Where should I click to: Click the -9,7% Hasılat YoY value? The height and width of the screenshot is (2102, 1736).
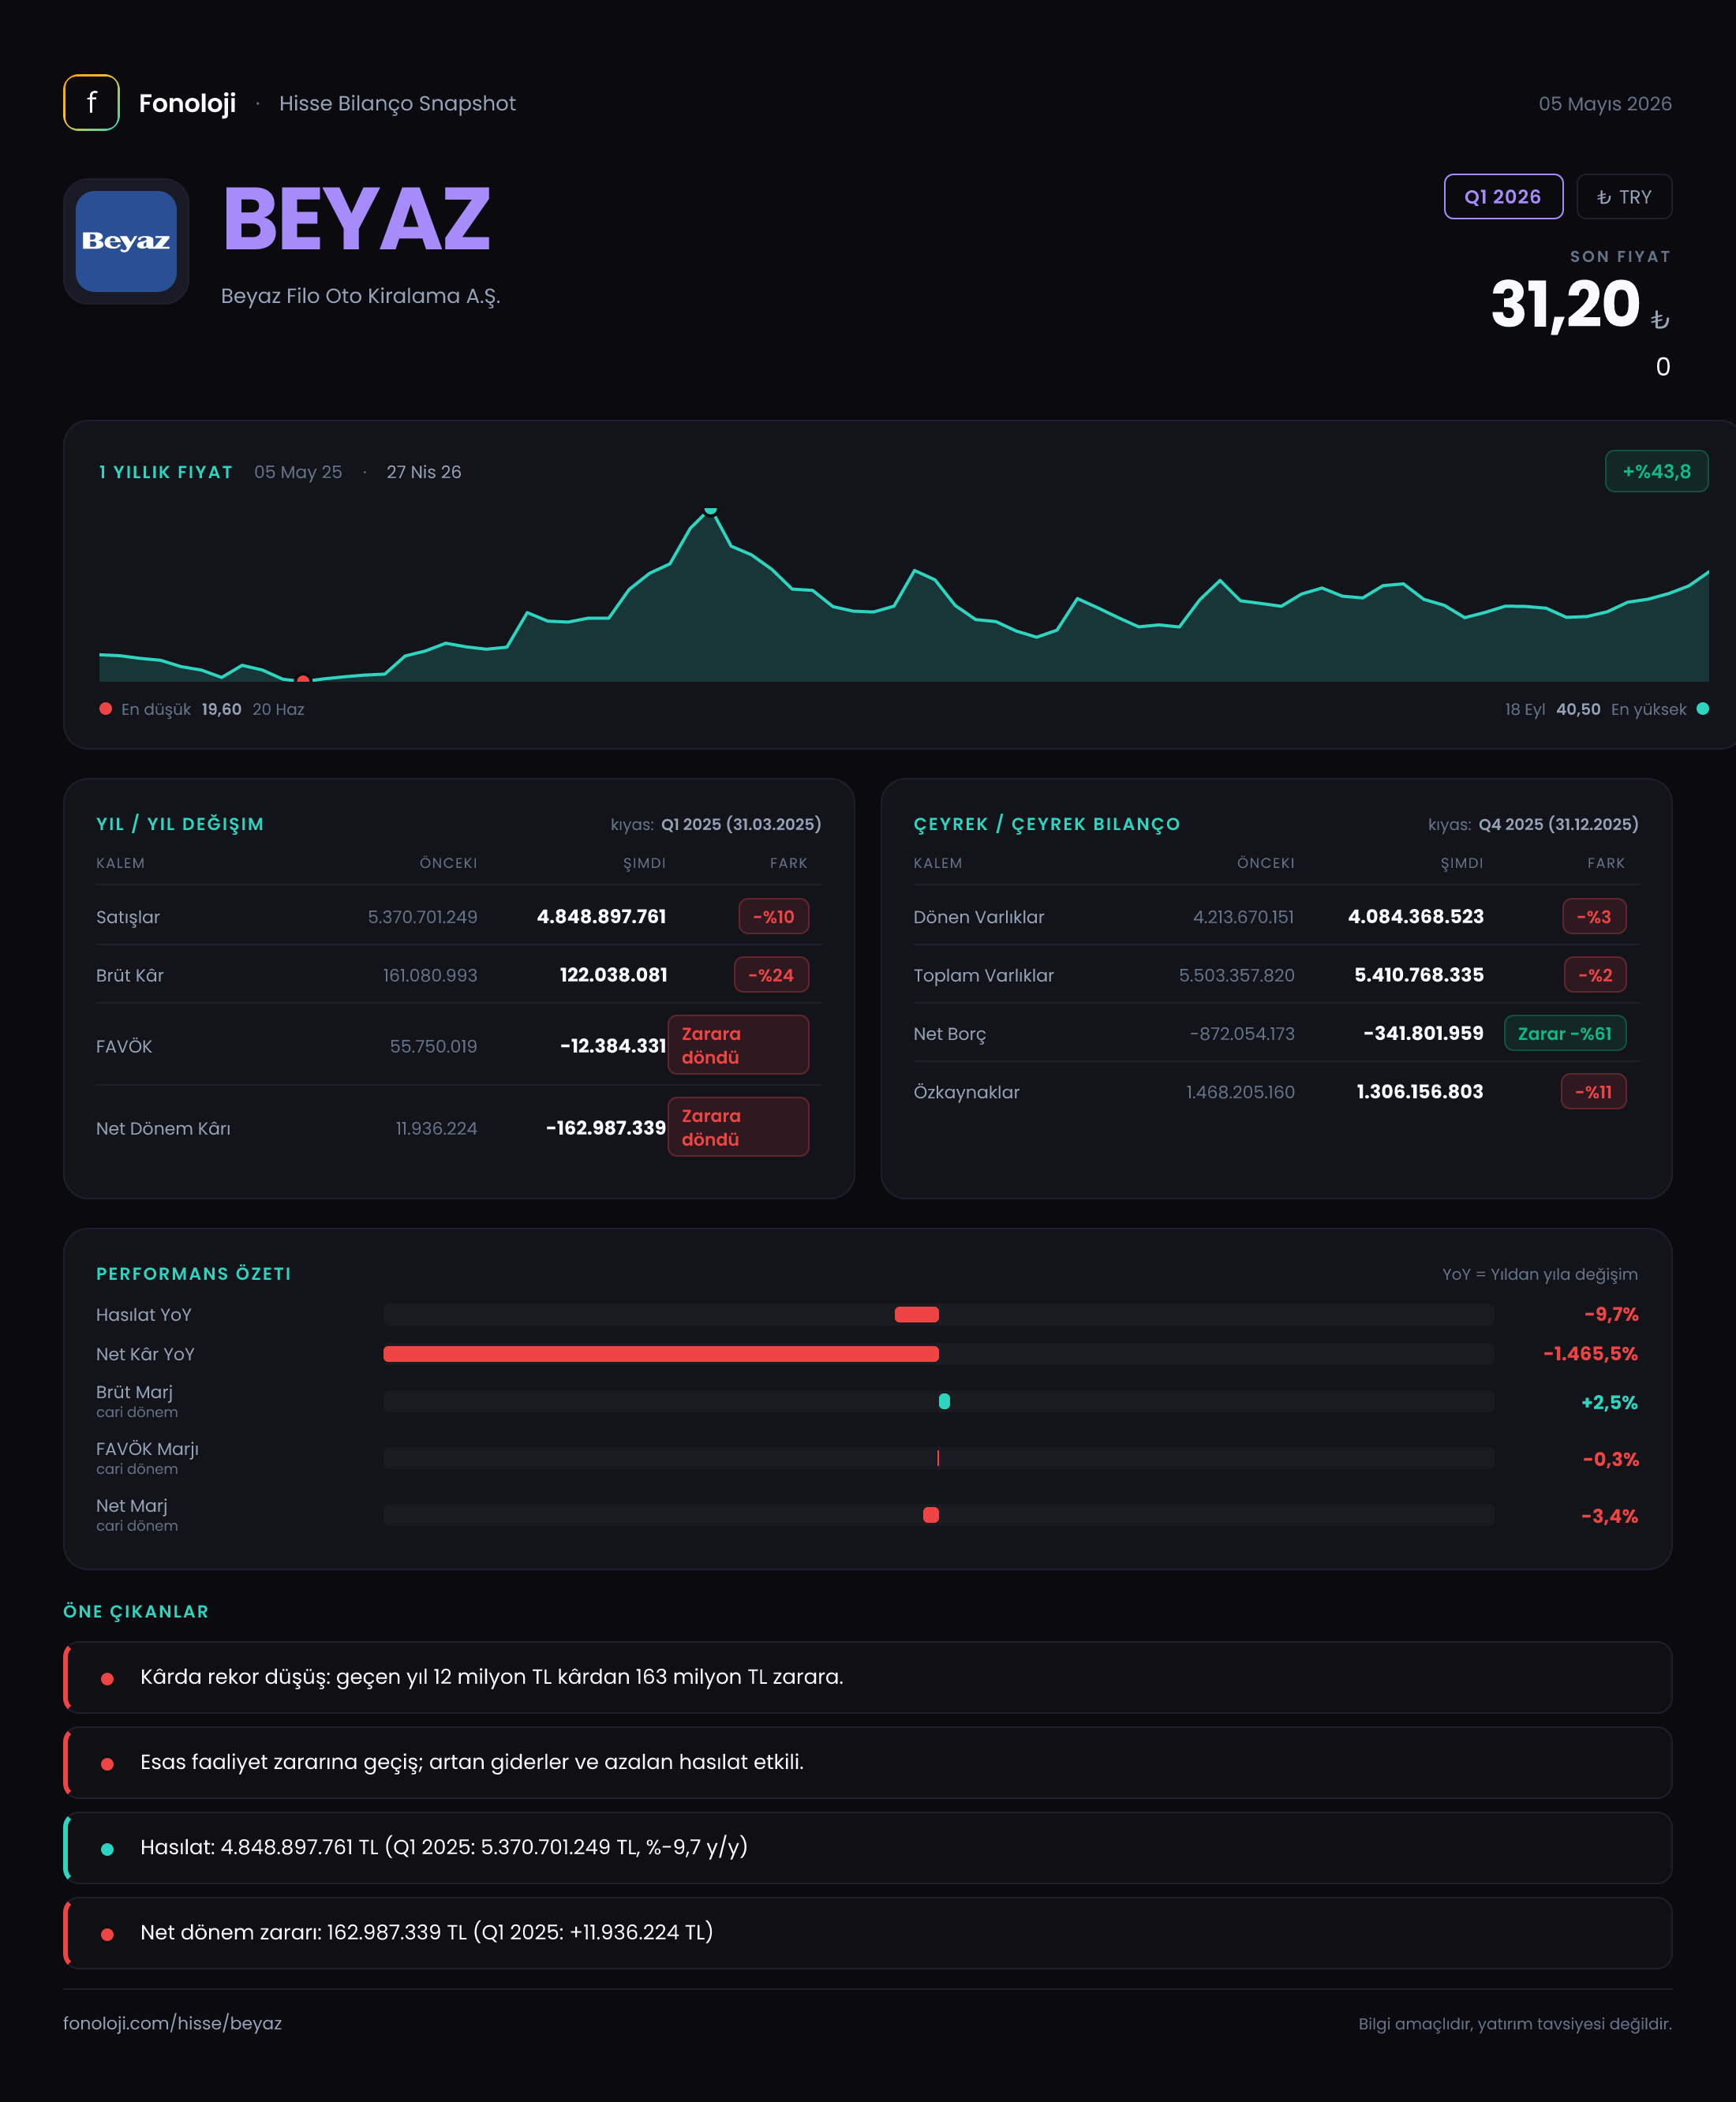pyautogui.click(x=1611, y=1314)
